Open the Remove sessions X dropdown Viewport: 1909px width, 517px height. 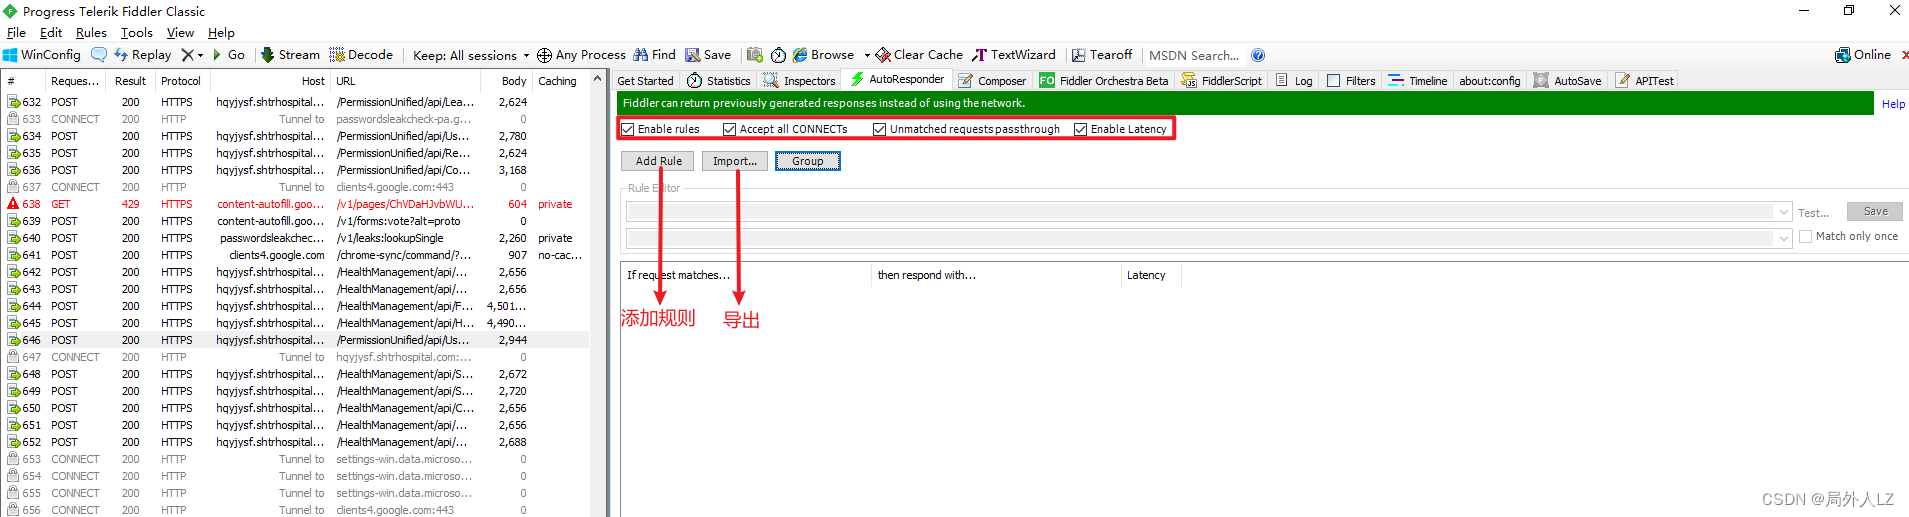tap(192, 55)
